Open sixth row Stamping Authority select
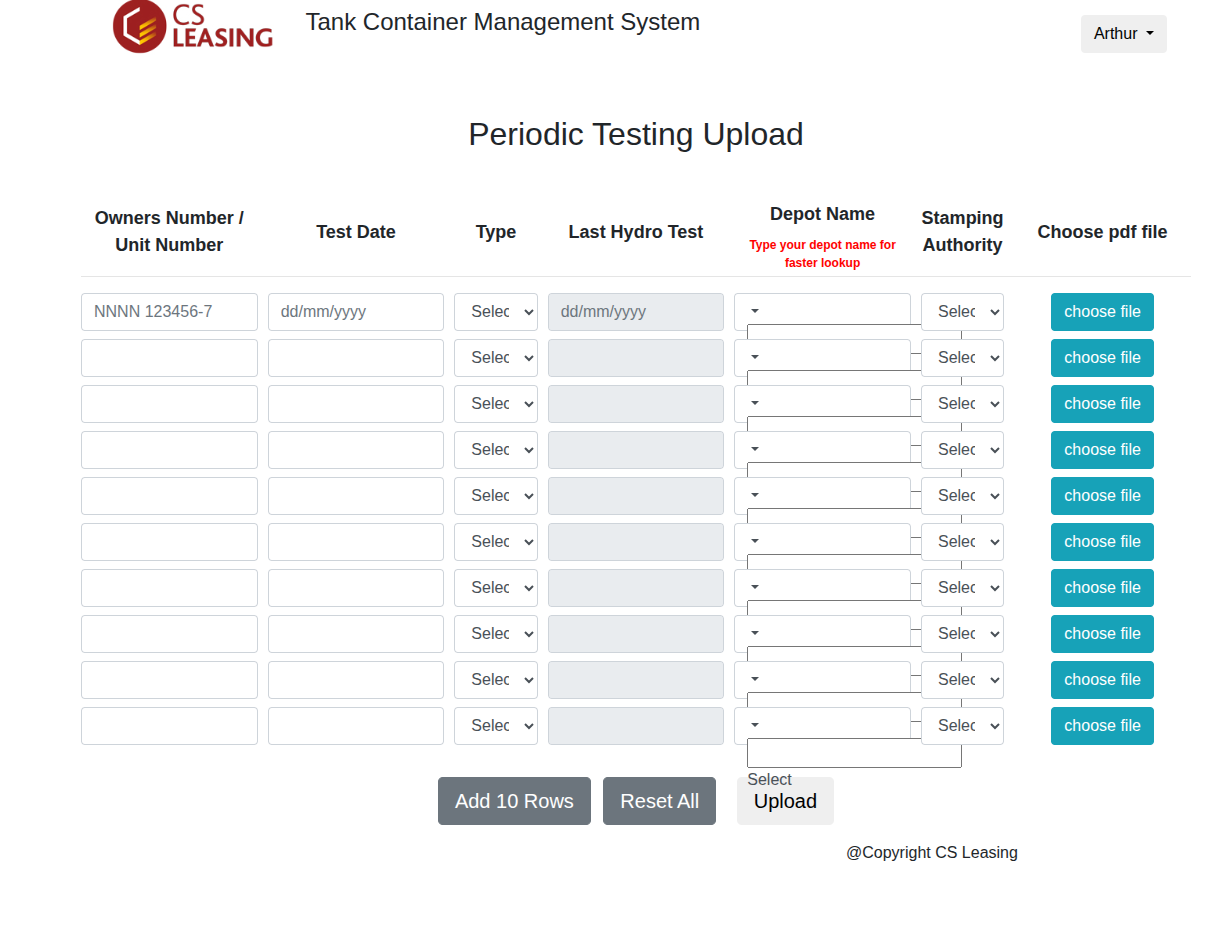Viewport: 1210px width, 933px height. pyautogui.click(x=962, y=542)
